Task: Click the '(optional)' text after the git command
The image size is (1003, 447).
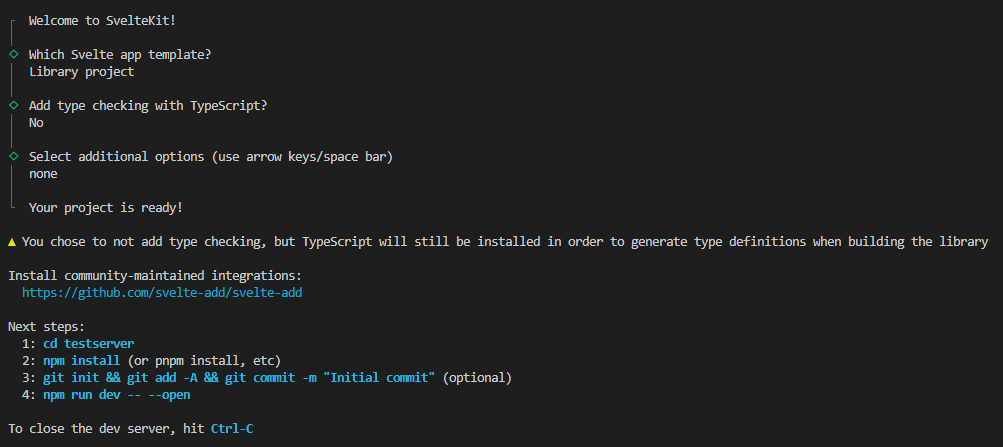Action: [477, 378]
